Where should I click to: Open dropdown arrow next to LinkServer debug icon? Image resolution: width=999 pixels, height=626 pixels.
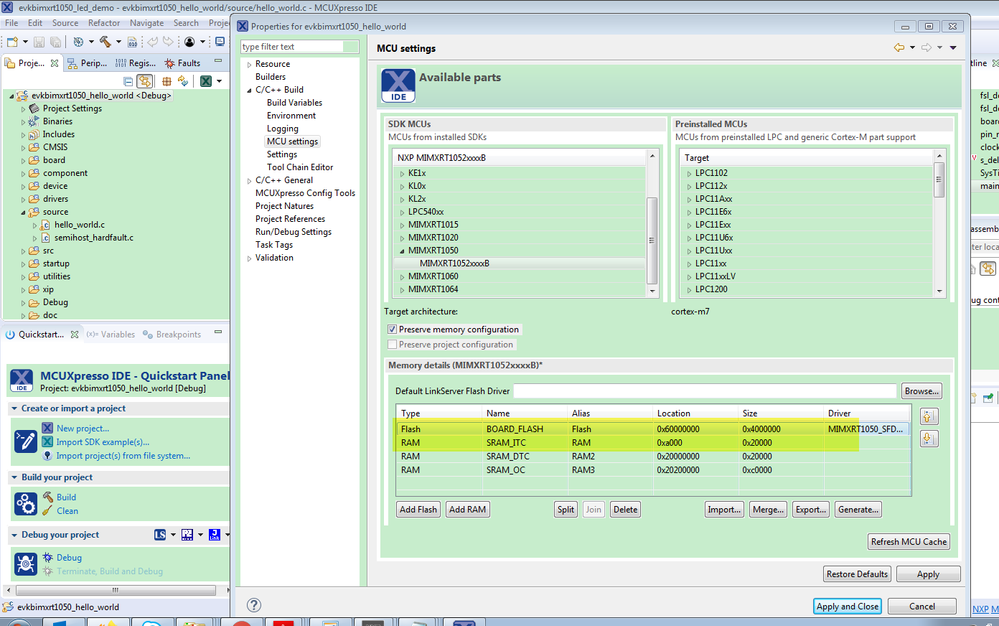tap(173, 535)
